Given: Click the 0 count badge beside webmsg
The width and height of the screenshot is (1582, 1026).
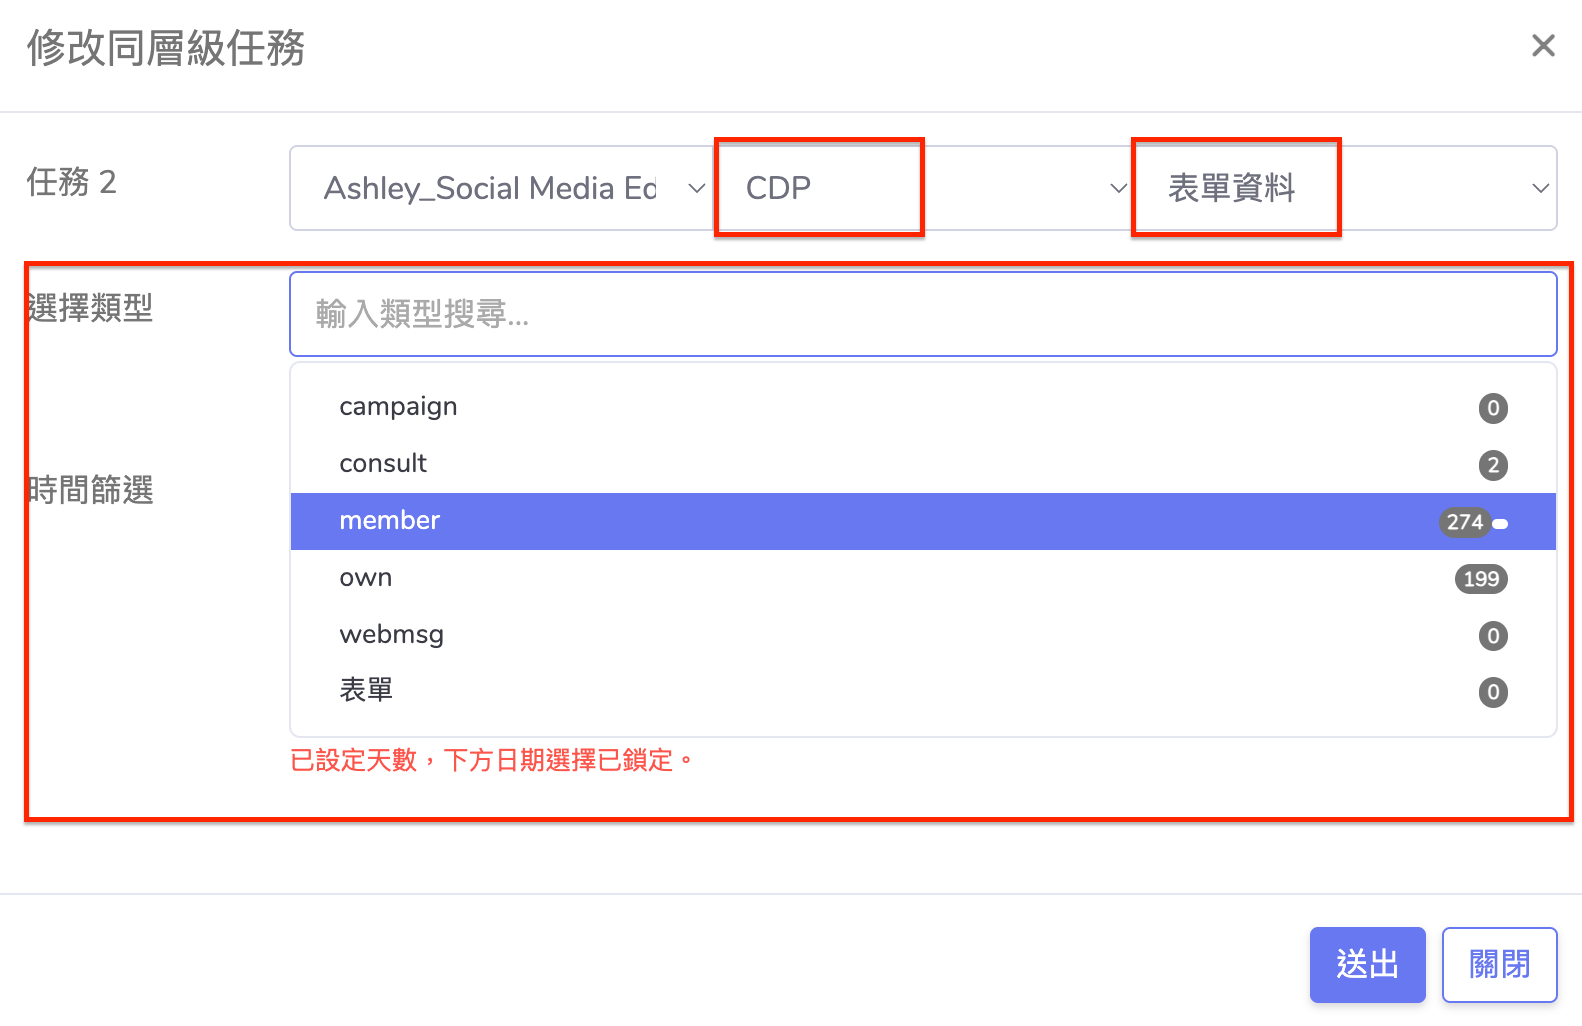Looking at the screenshot, I should (x=1493, y=636).
